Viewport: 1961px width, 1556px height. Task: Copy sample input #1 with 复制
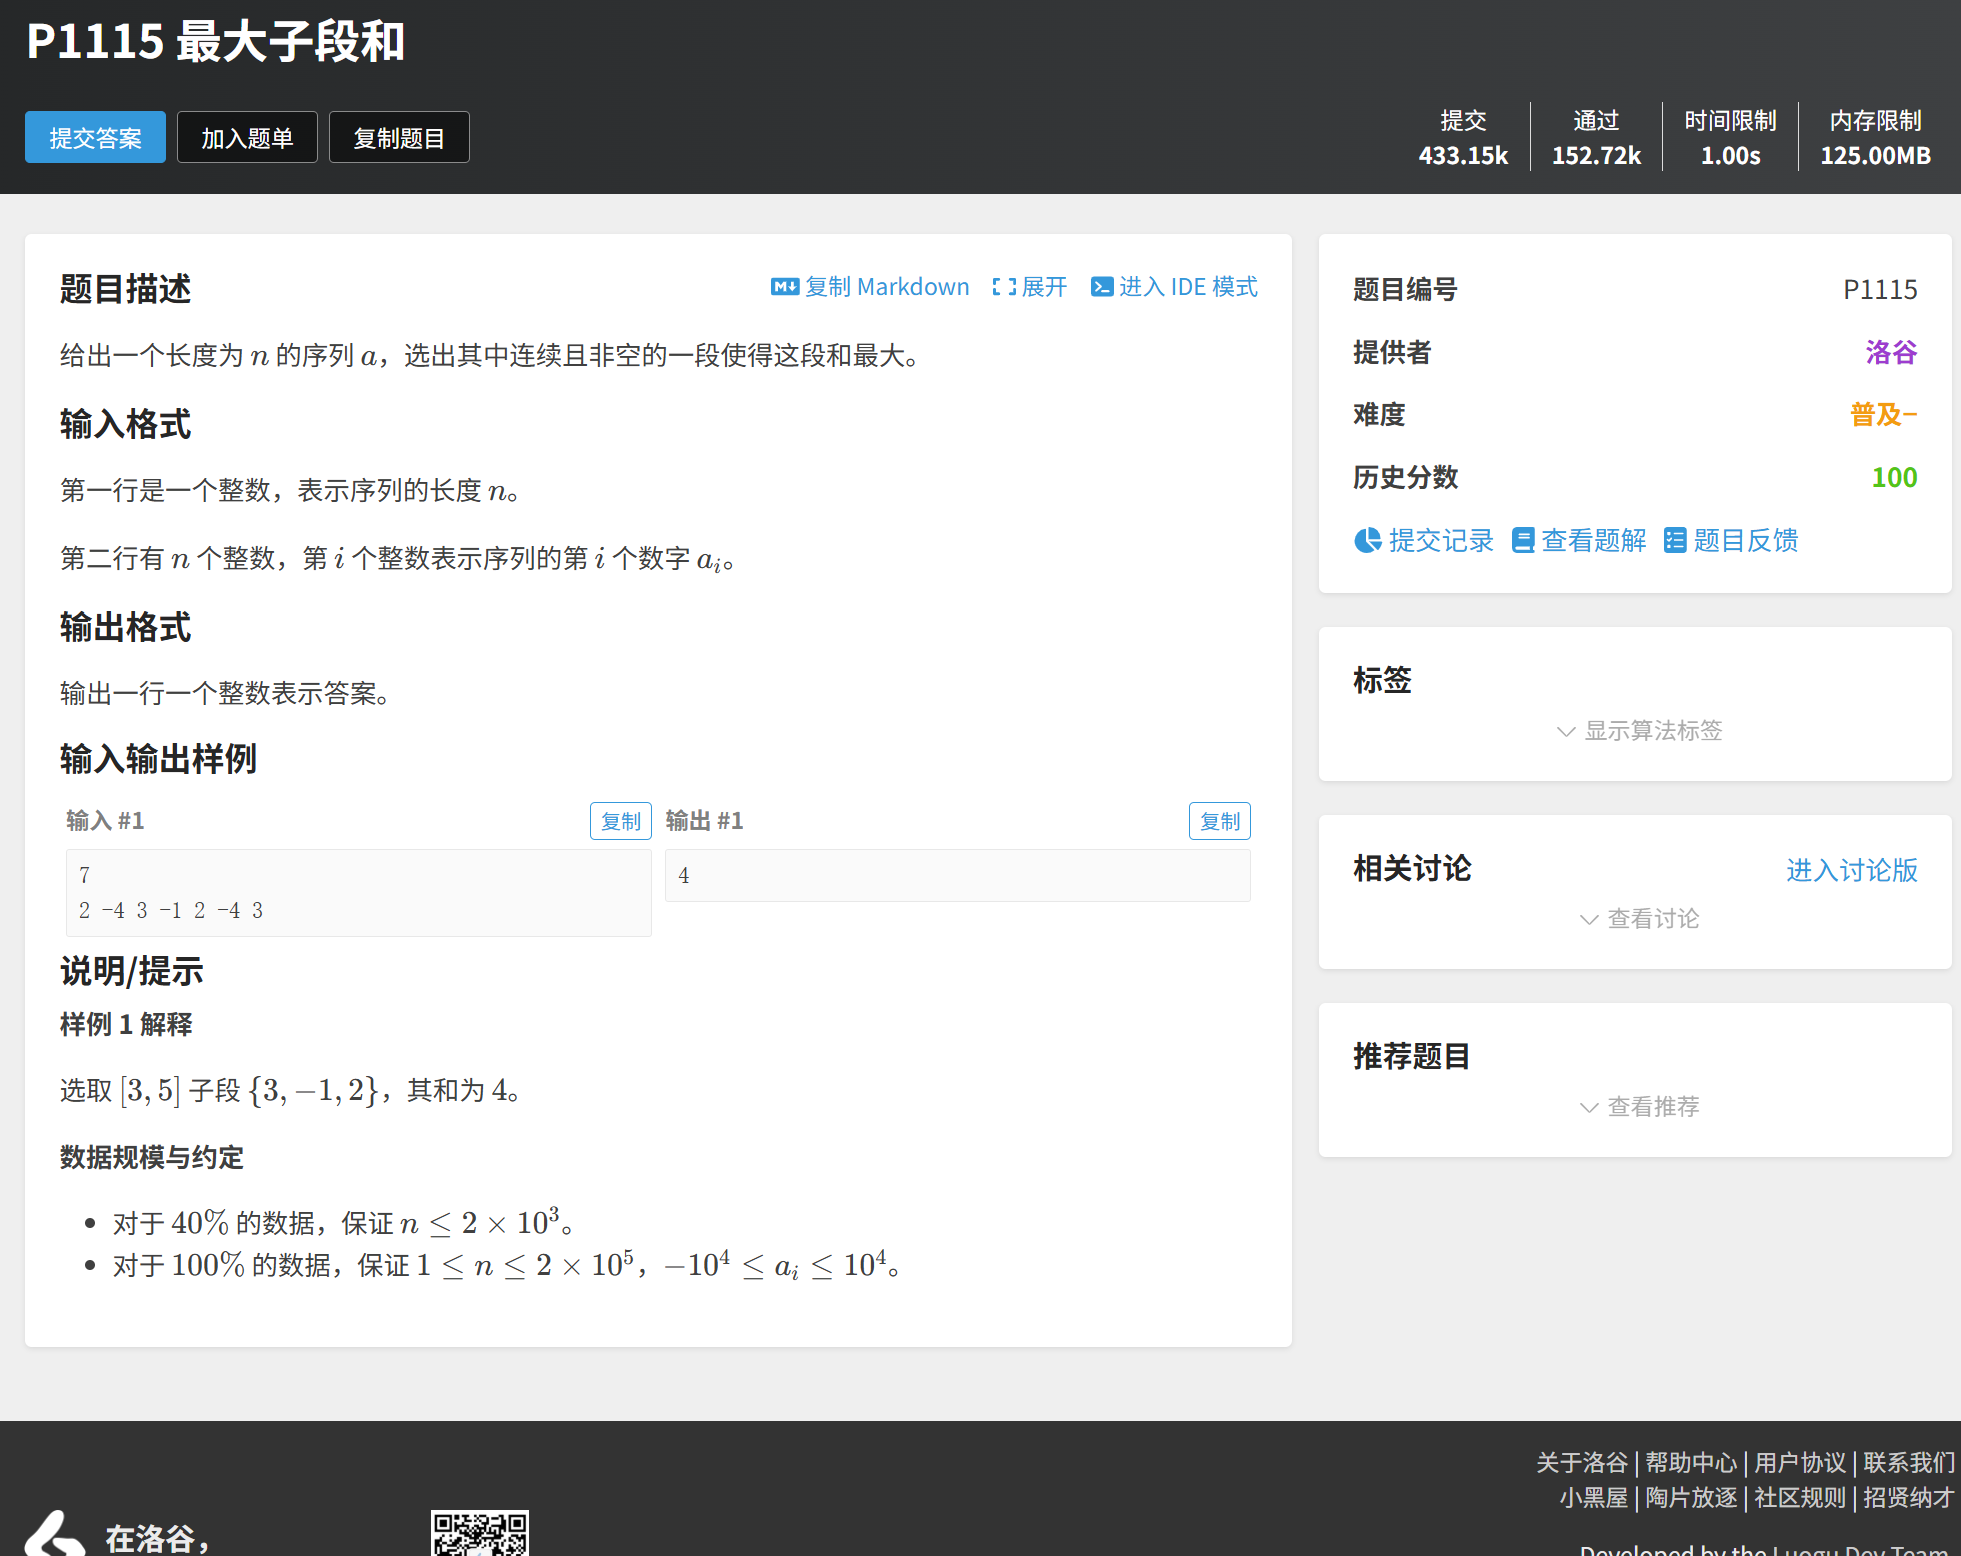pyautogui.click(x=620, y=821)
